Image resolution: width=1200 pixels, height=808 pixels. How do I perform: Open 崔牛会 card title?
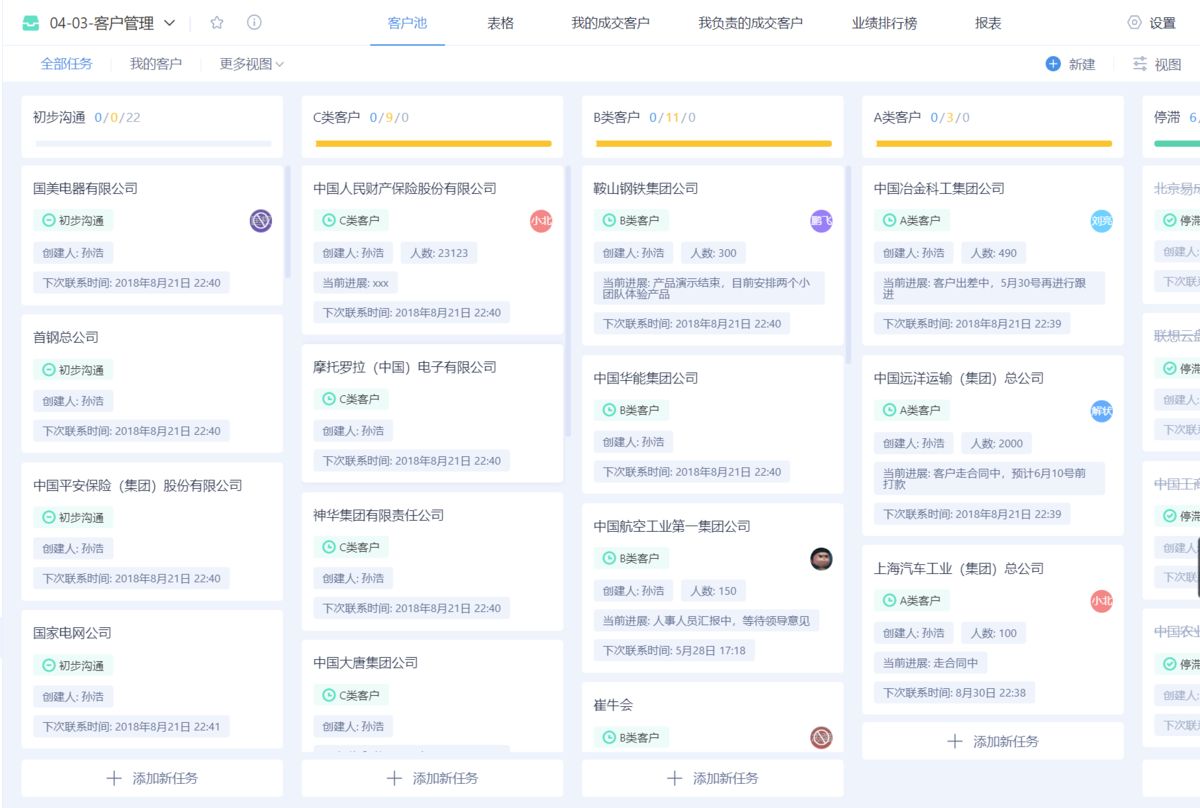(613, 706)
